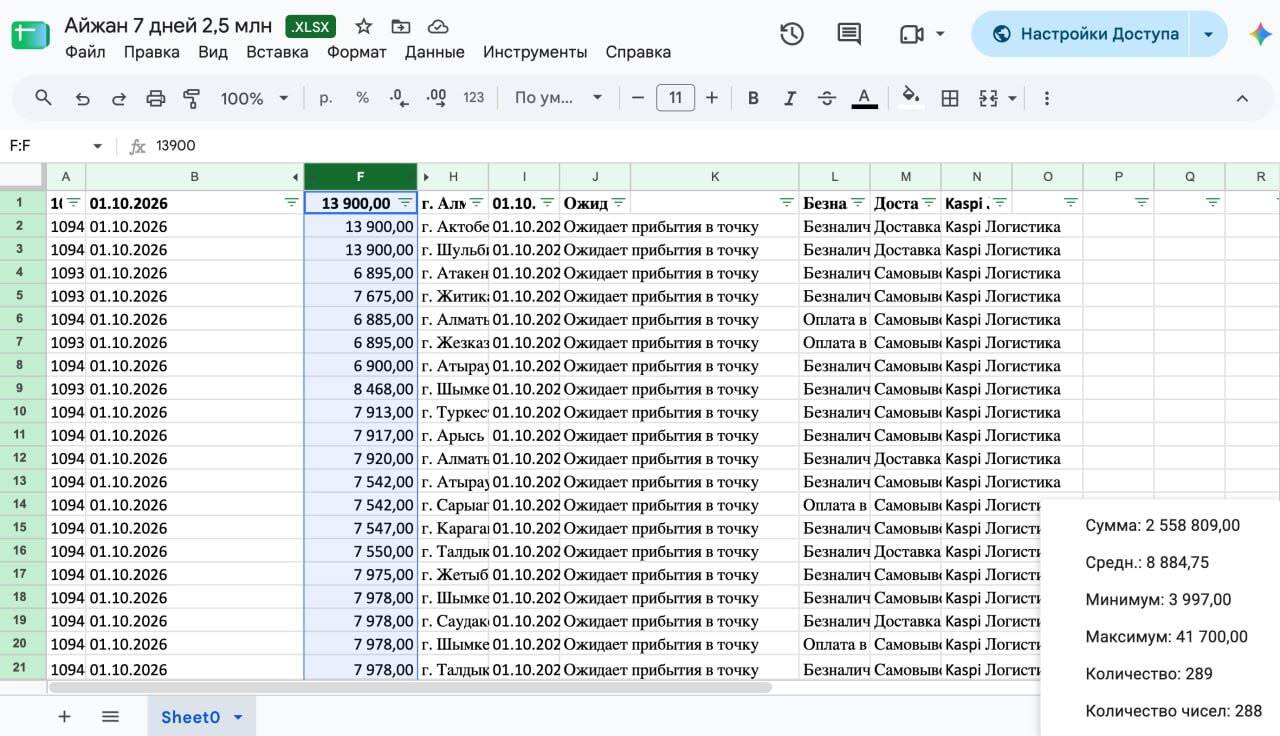The image size is (1280, 736).
Task: Toggle the filter button in cell B1
Action: click(x=291, y=202)
